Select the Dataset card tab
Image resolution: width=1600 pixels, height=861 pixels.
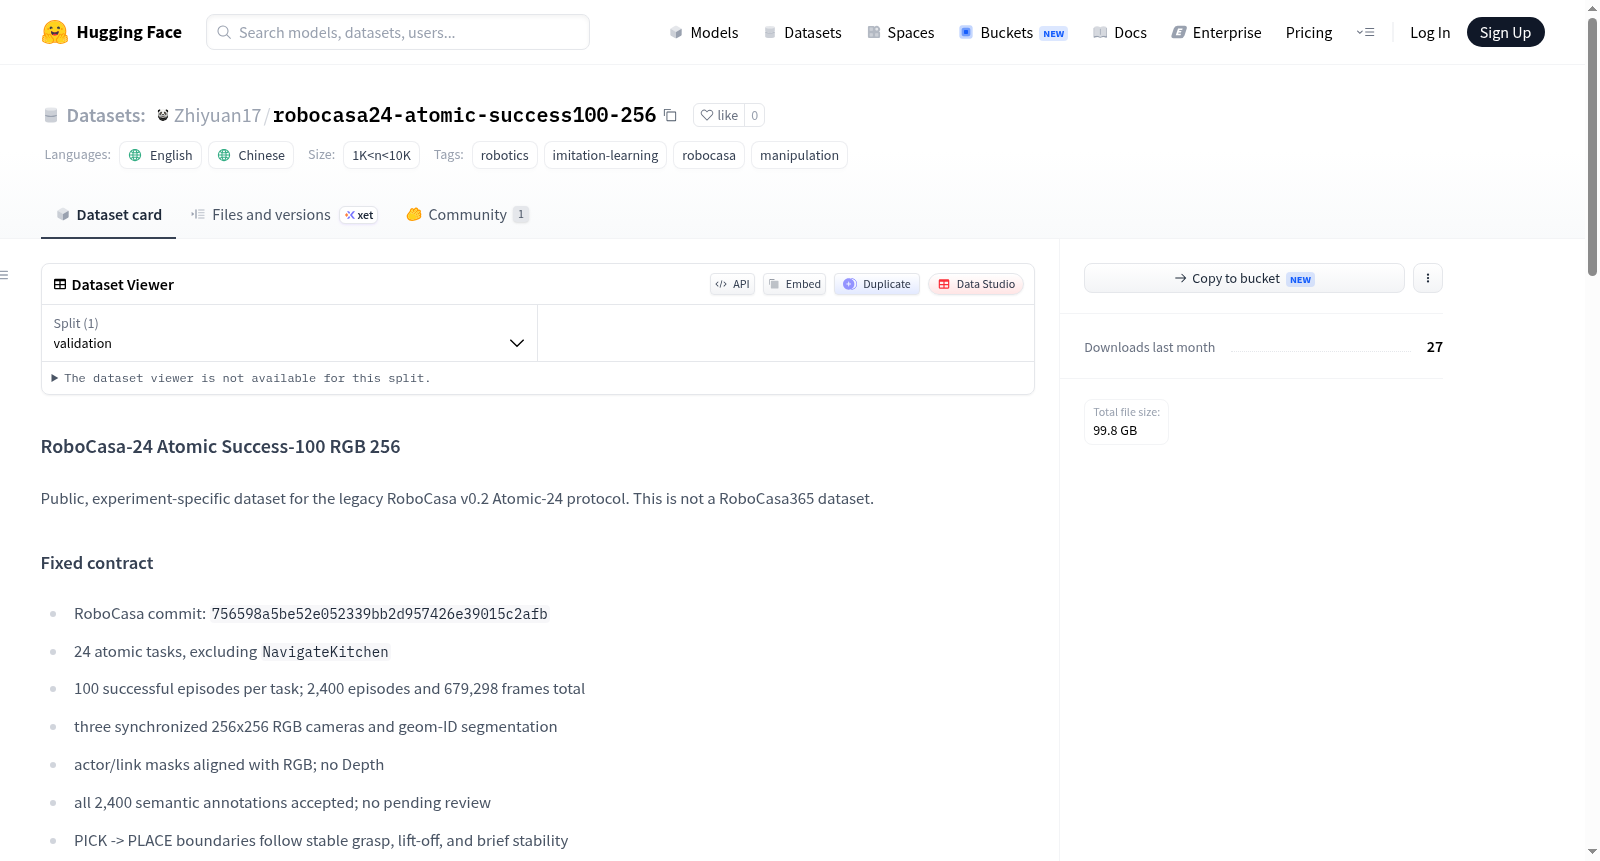pos(108,215)
